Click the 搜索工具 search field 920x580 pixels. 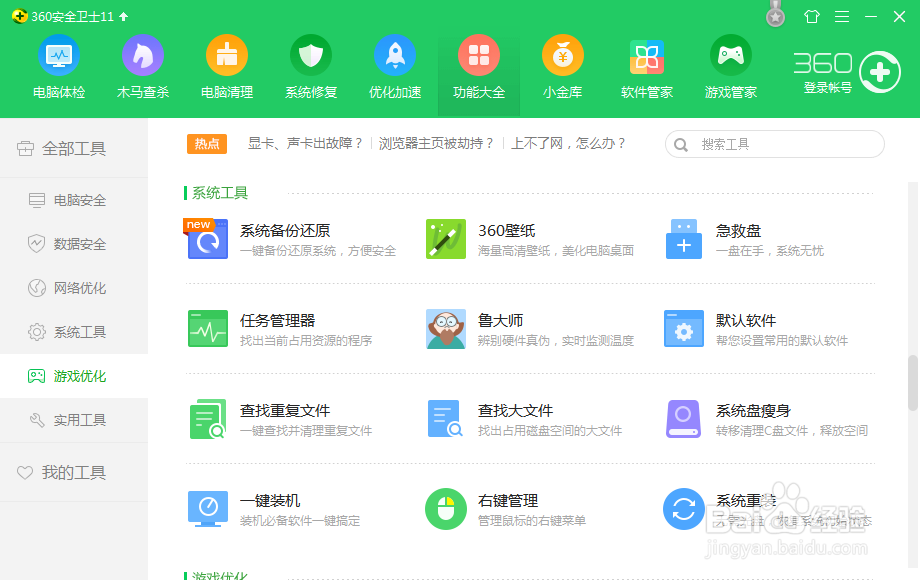pyautogui.click(x=775, y=144)
